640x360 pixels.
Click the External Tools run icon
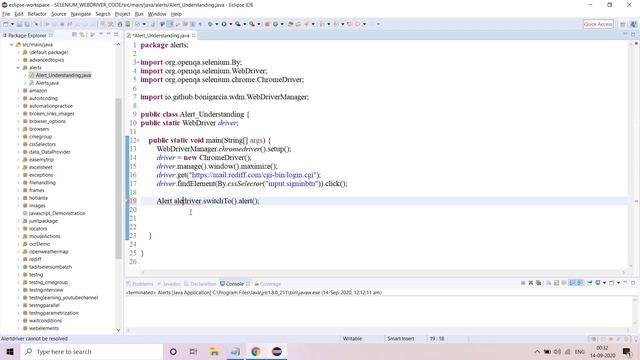click(252, 24)
